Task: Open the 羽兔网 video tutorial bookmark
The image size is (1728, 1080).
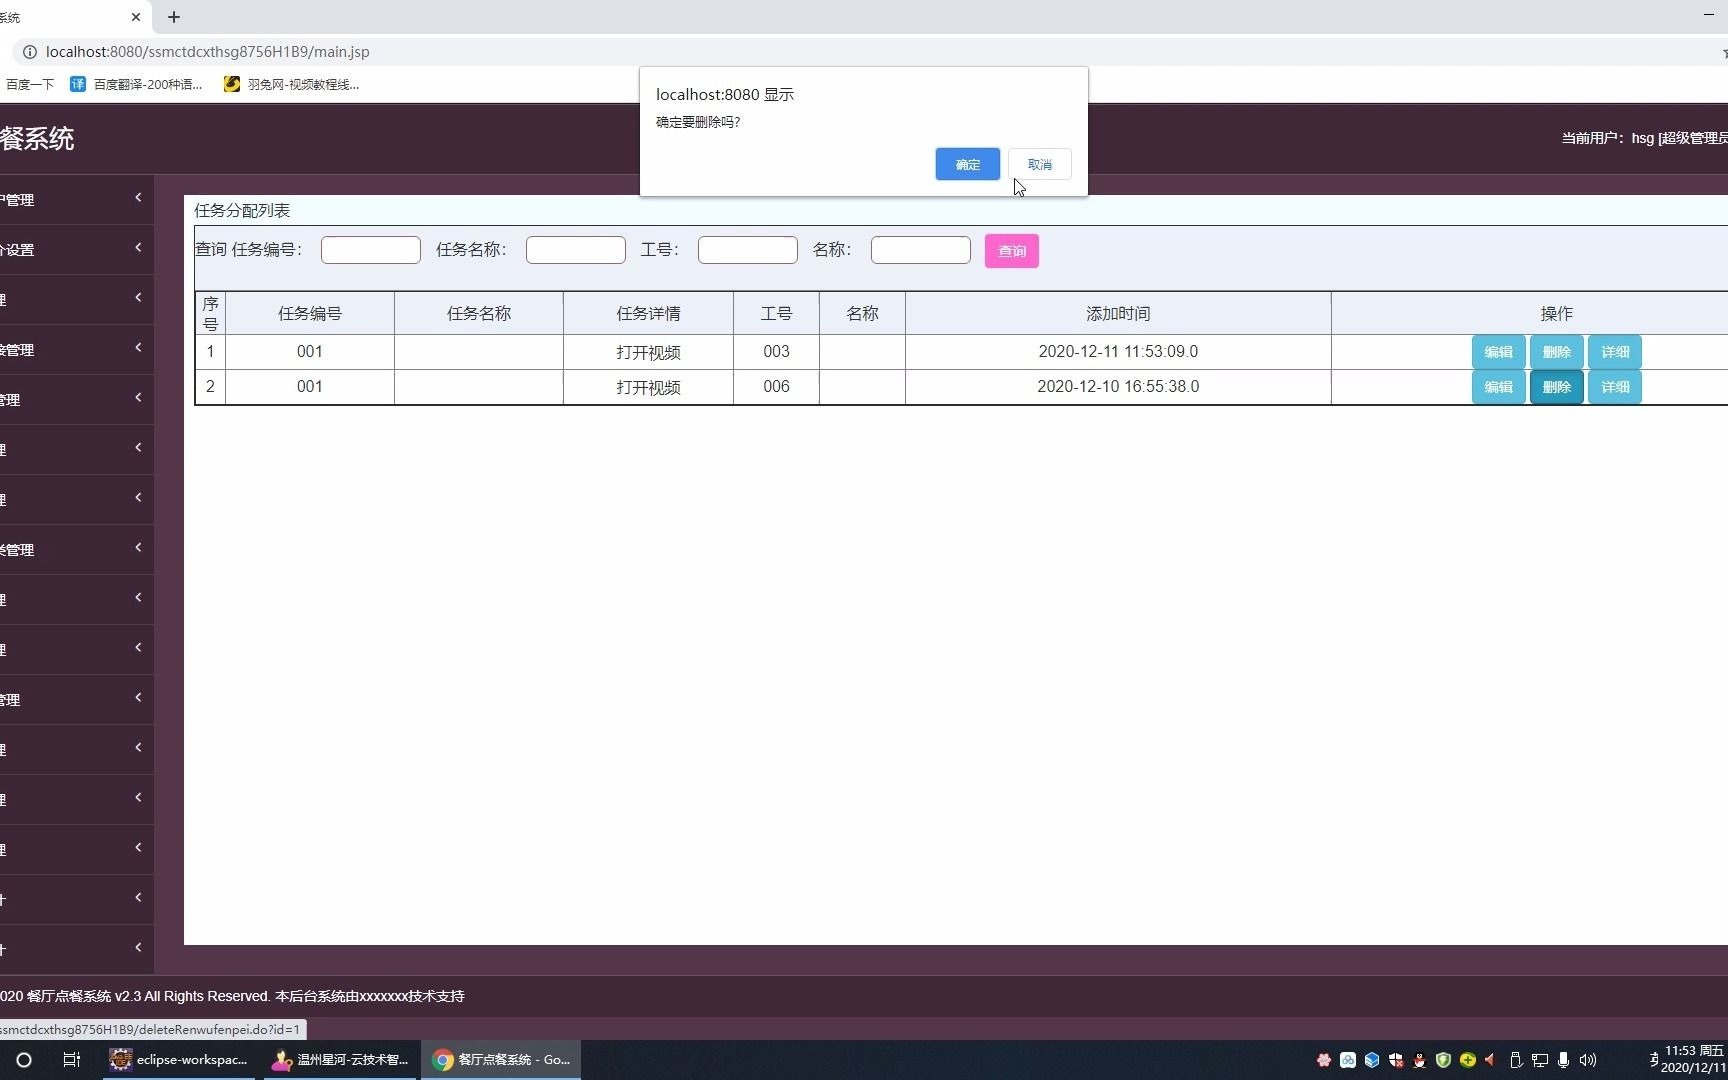Action: [291, 84]
